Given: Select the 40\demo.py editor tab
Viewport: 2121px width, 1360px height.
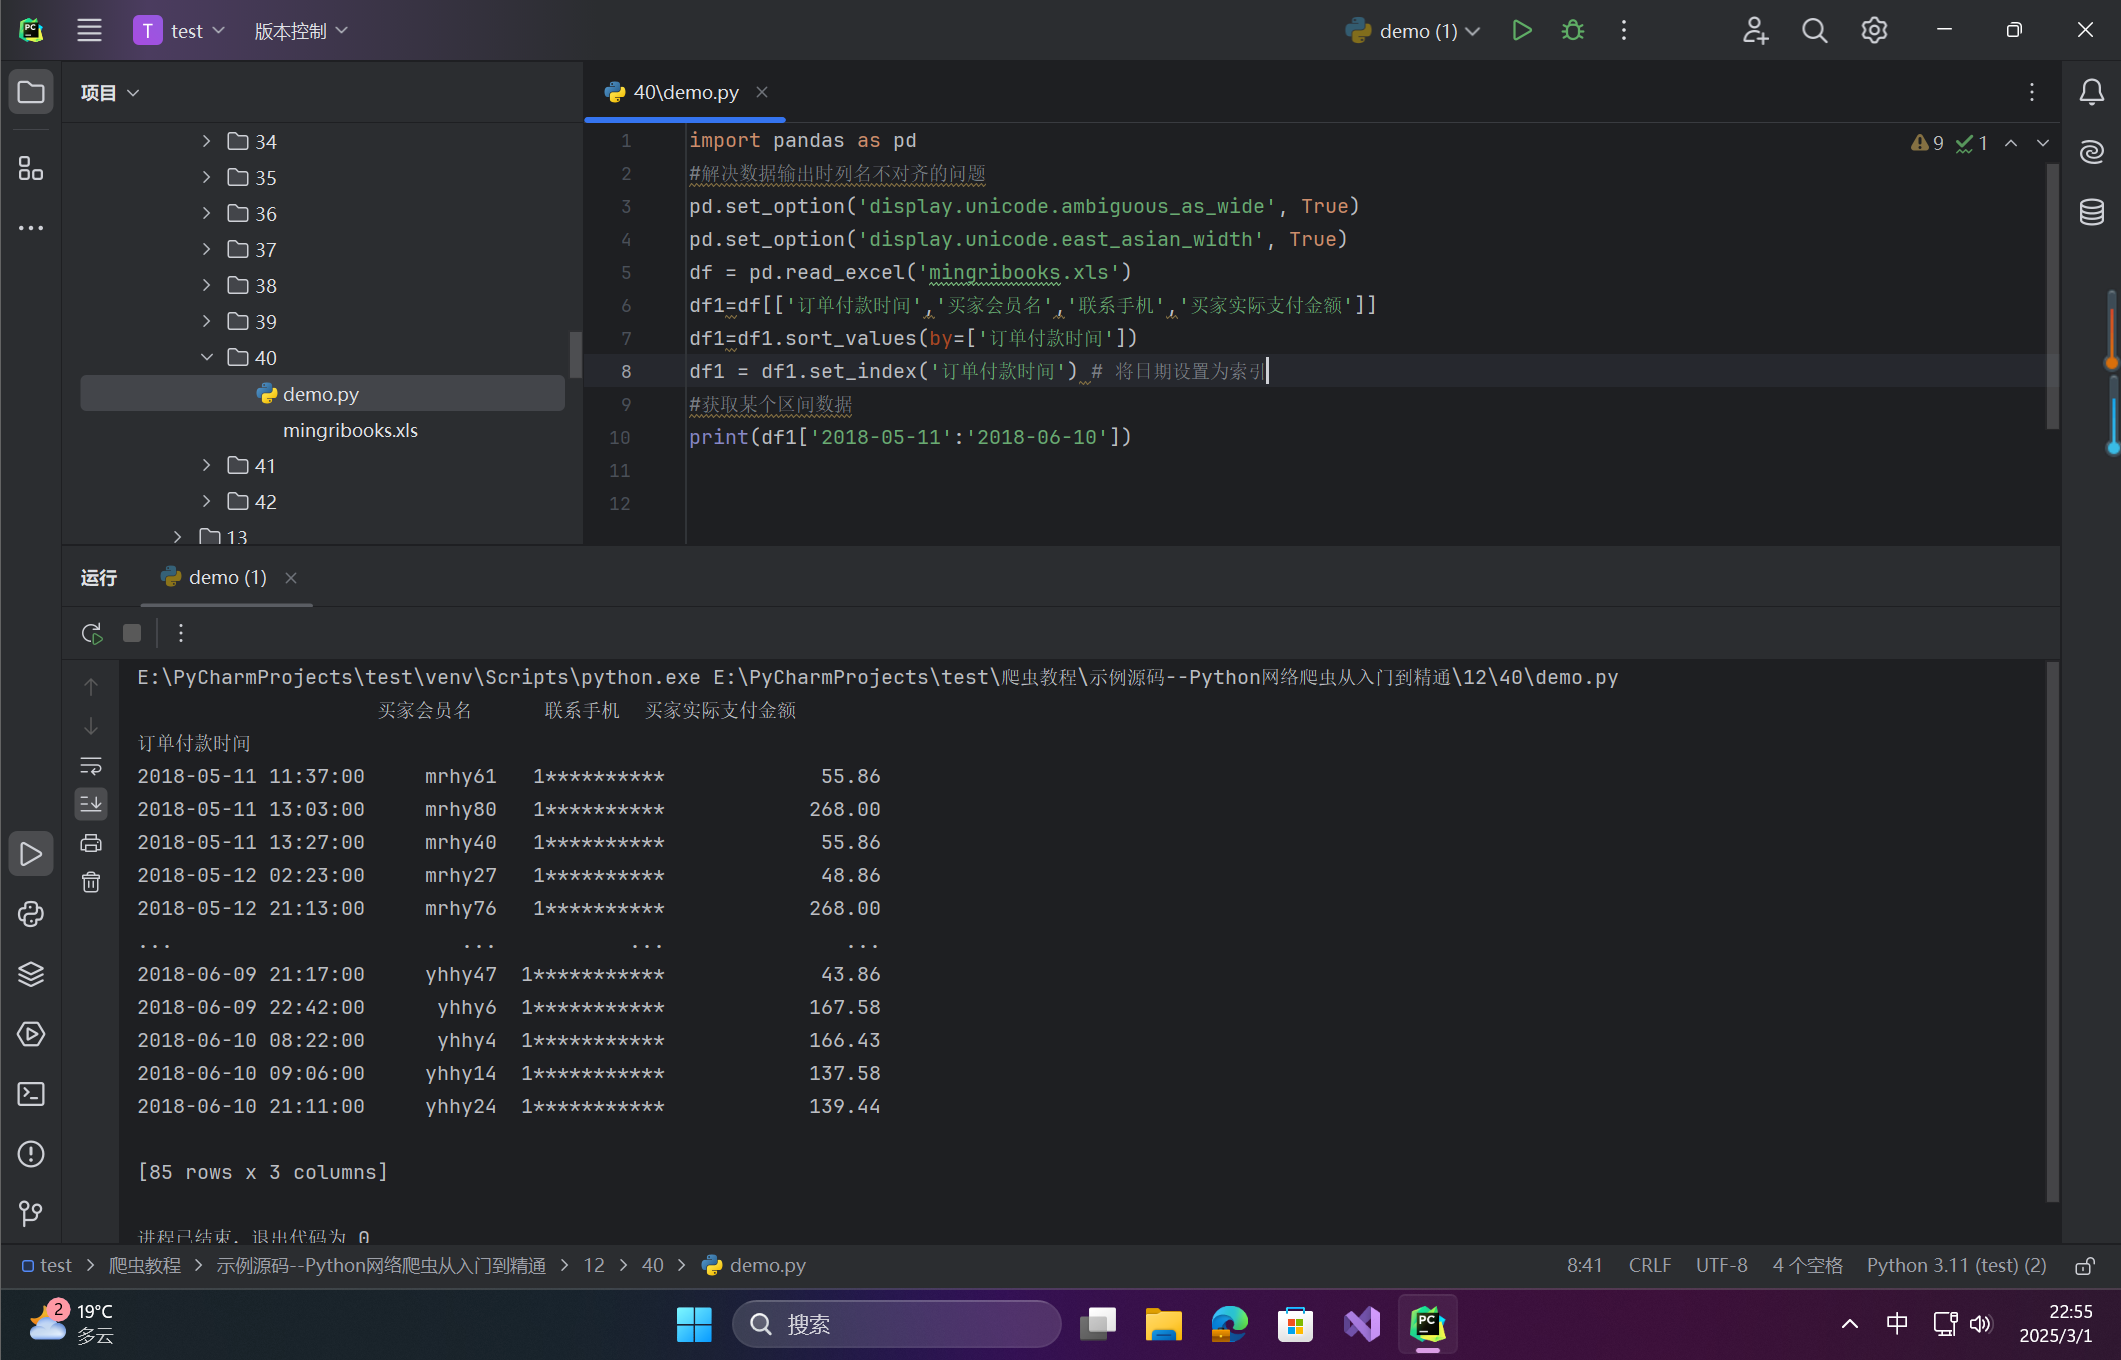Looking at the screenshot, I should [x=685, y=92].
